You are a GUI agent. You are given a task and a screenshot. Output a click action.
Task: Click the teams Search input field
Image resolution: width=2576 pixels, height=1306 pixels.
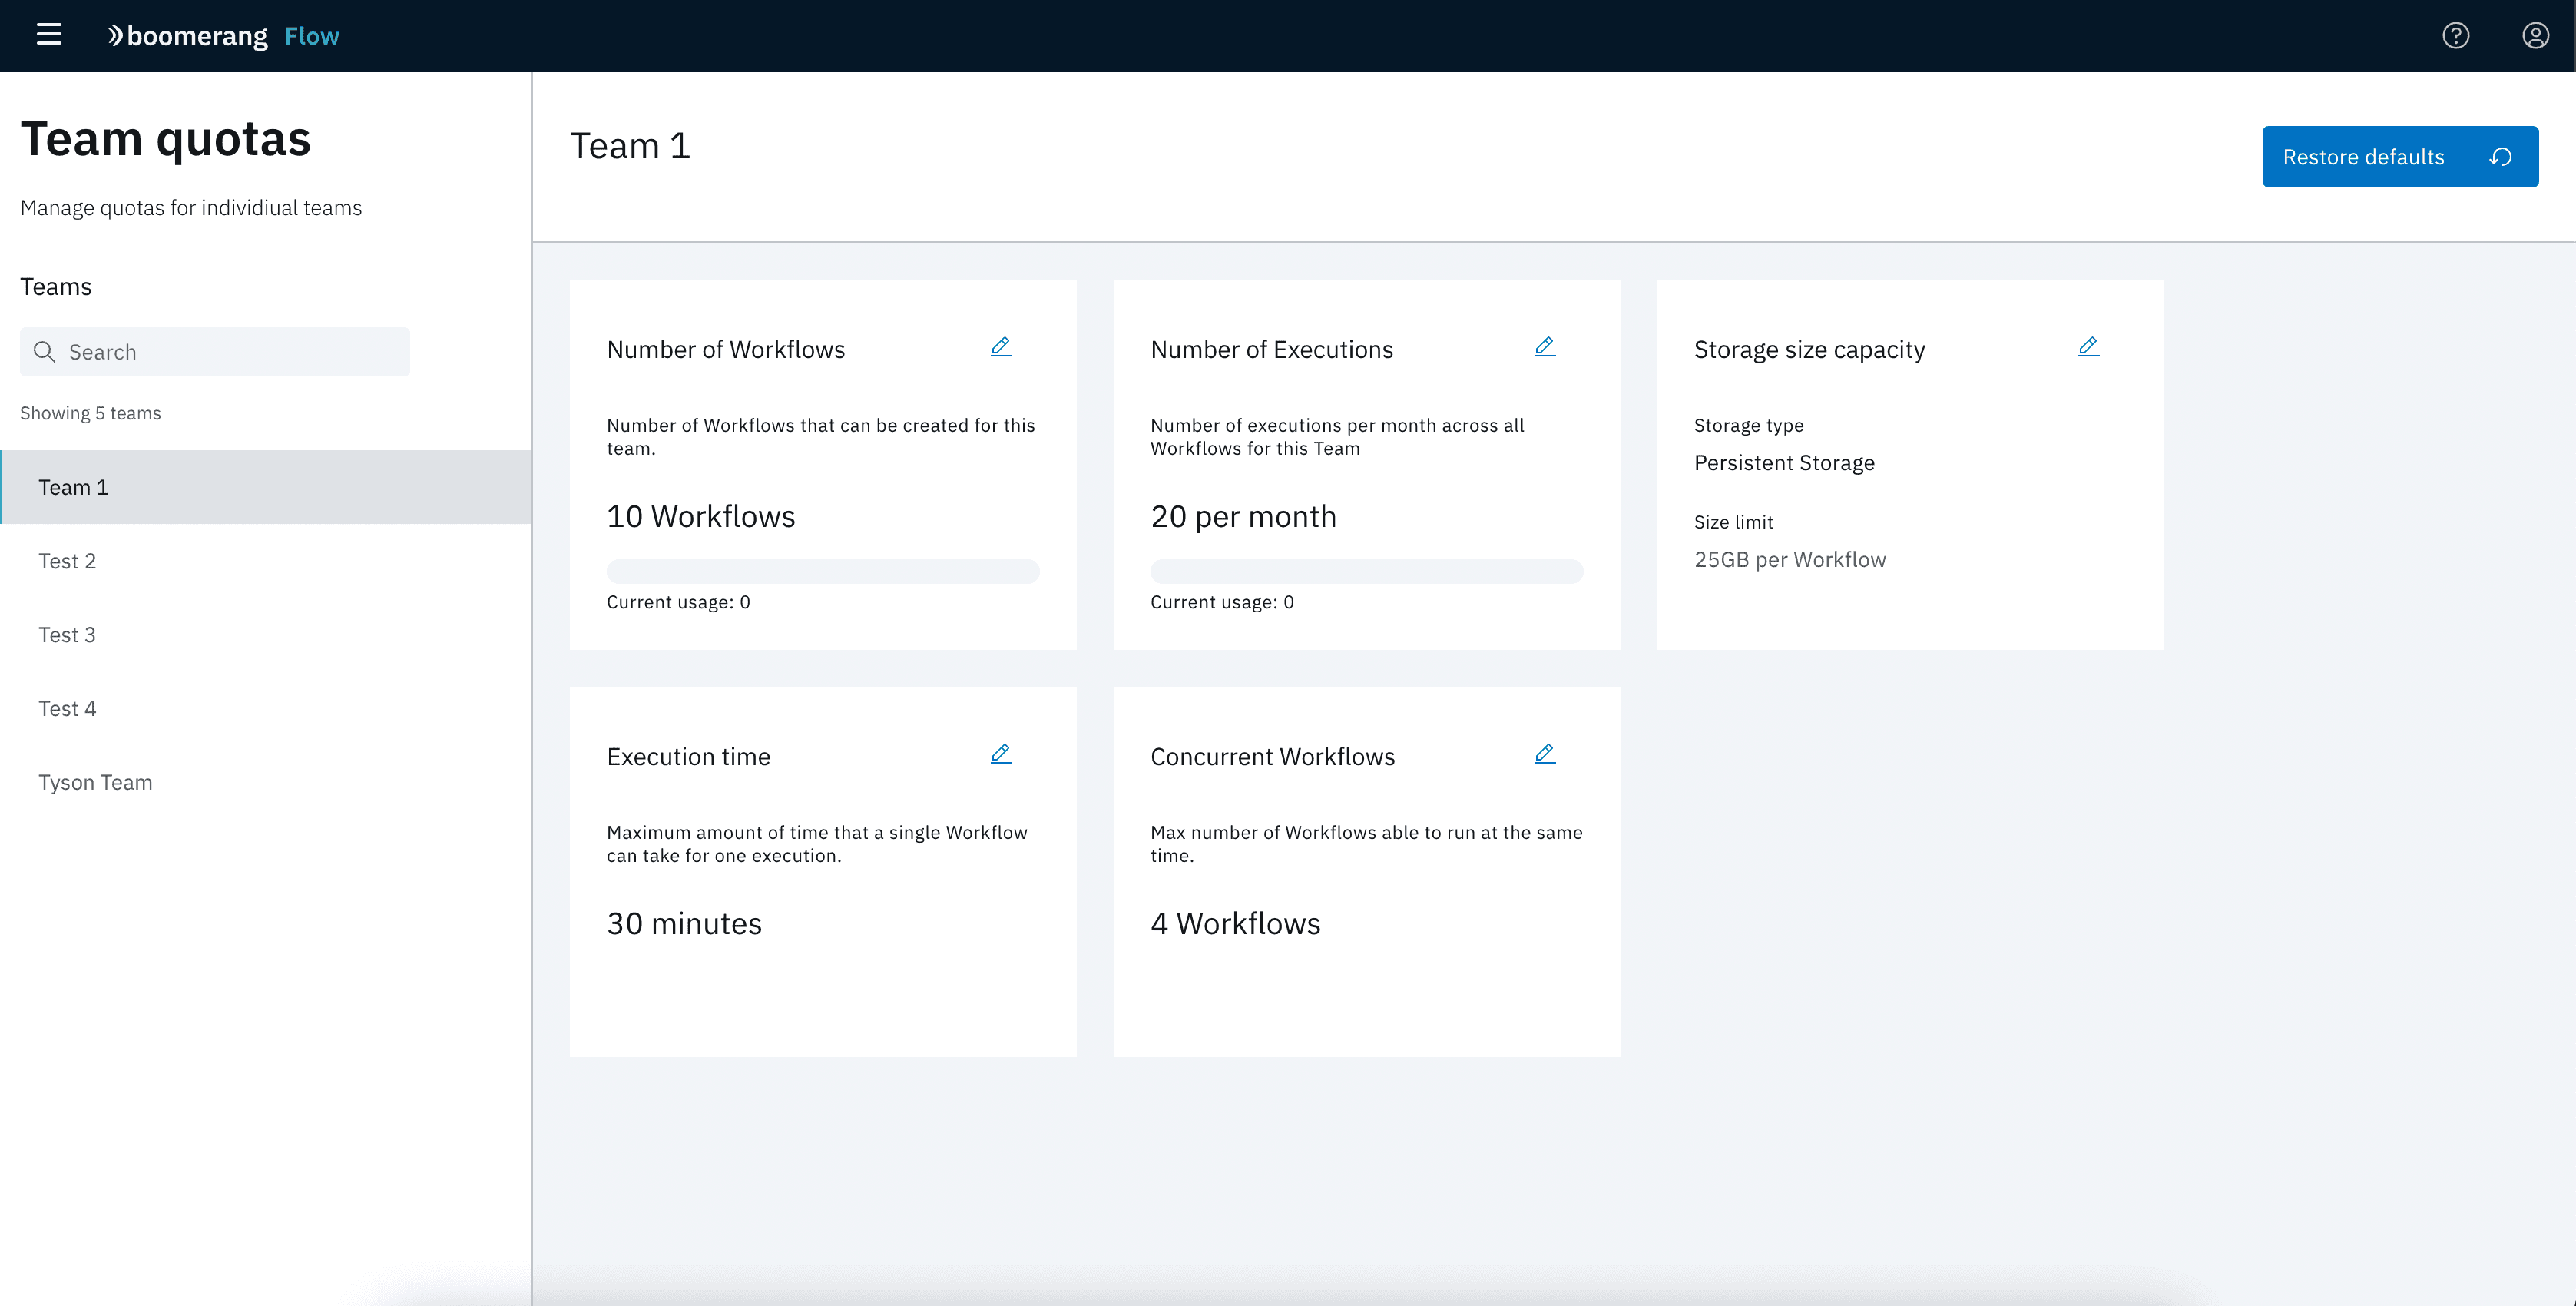(215, 352)
